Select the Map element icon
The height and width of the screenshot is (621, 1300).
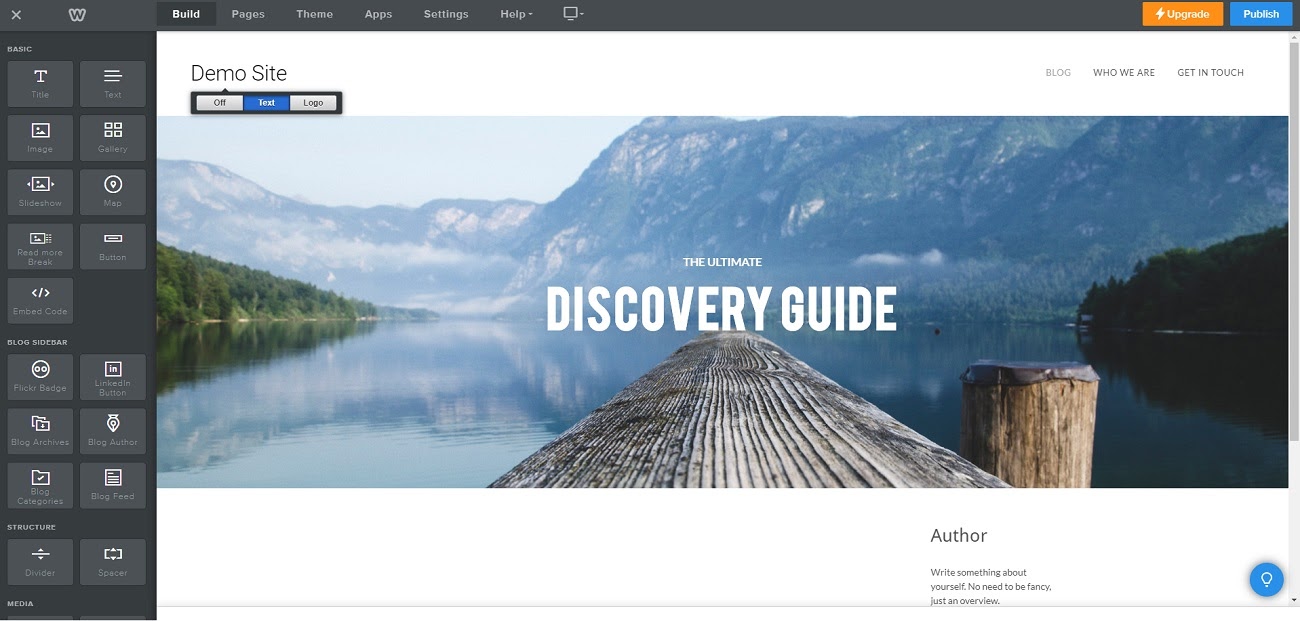112,191
